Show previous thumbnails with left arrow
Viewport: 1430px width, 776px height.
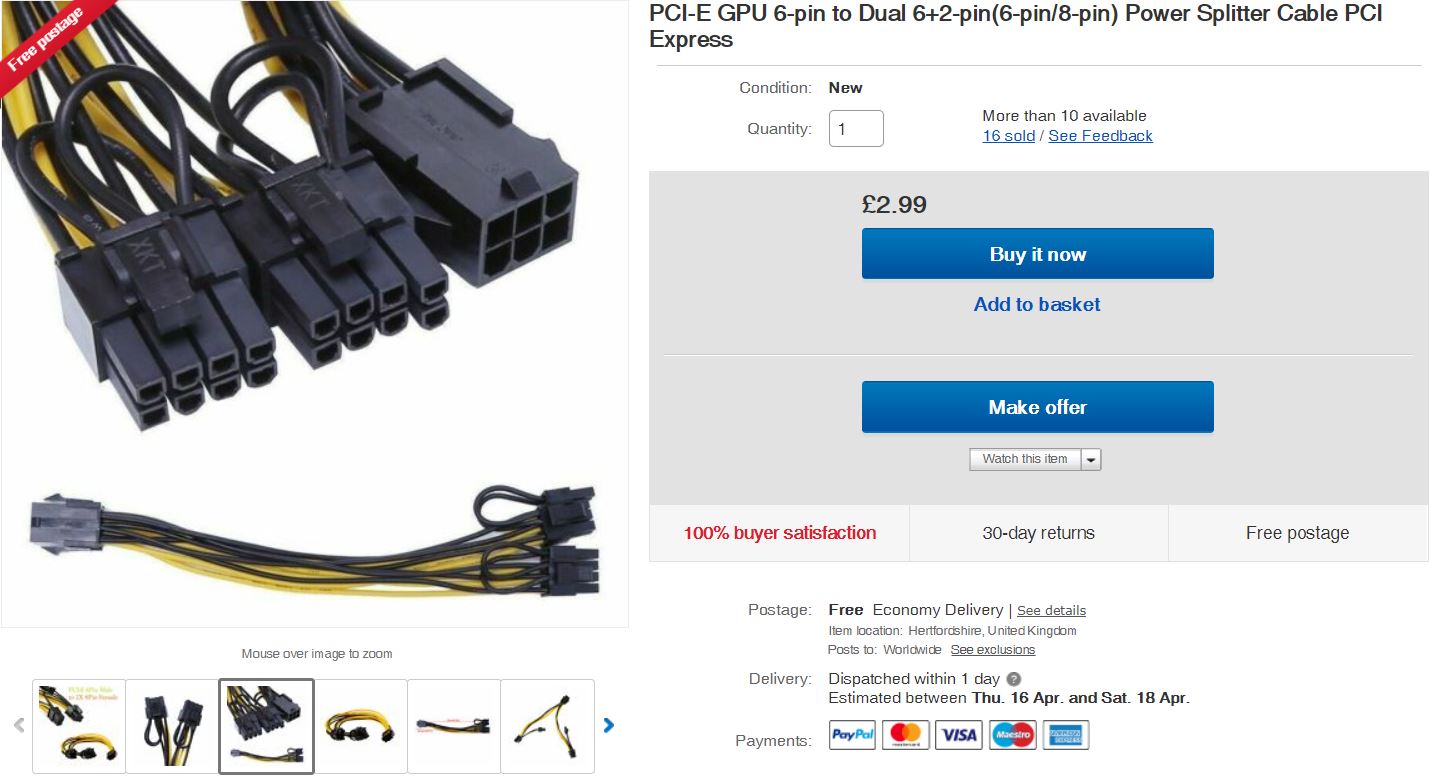(18, 725)
